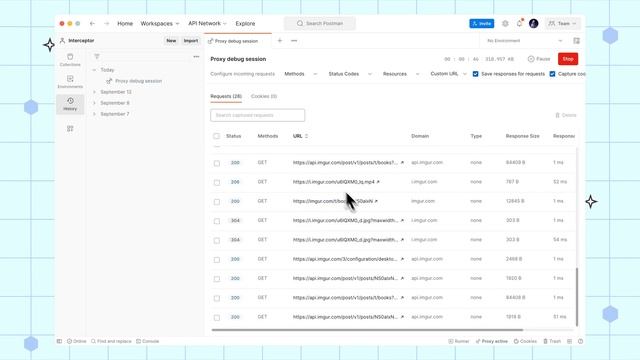This screenshot has width=640, height=360.
Task: Toggle the bottom-left sidebar layout icon
Action: [x=60, y=341]
